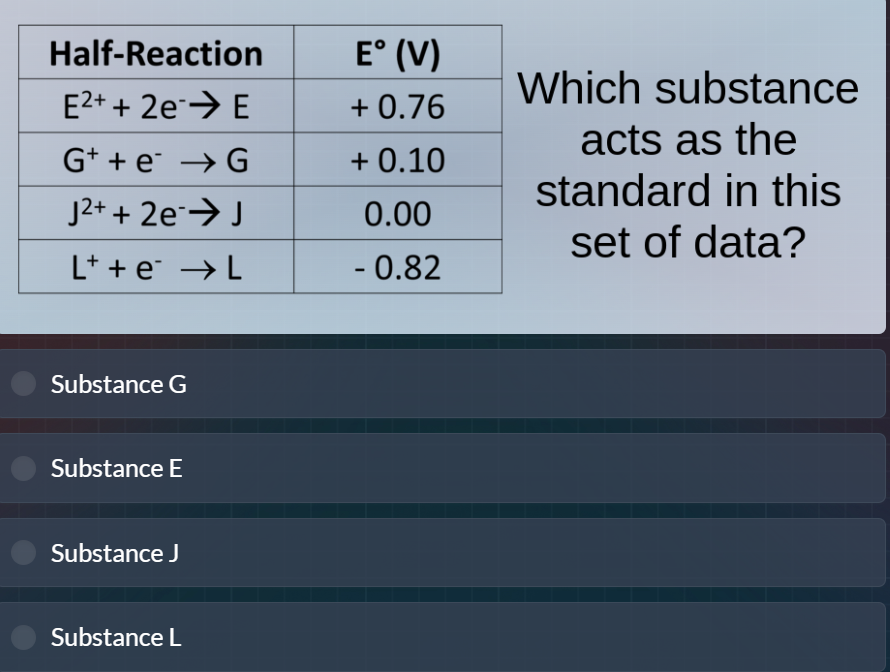
Task: Click the half-reaction L⁺ + e⁻ → L
Action: [154, 268]
